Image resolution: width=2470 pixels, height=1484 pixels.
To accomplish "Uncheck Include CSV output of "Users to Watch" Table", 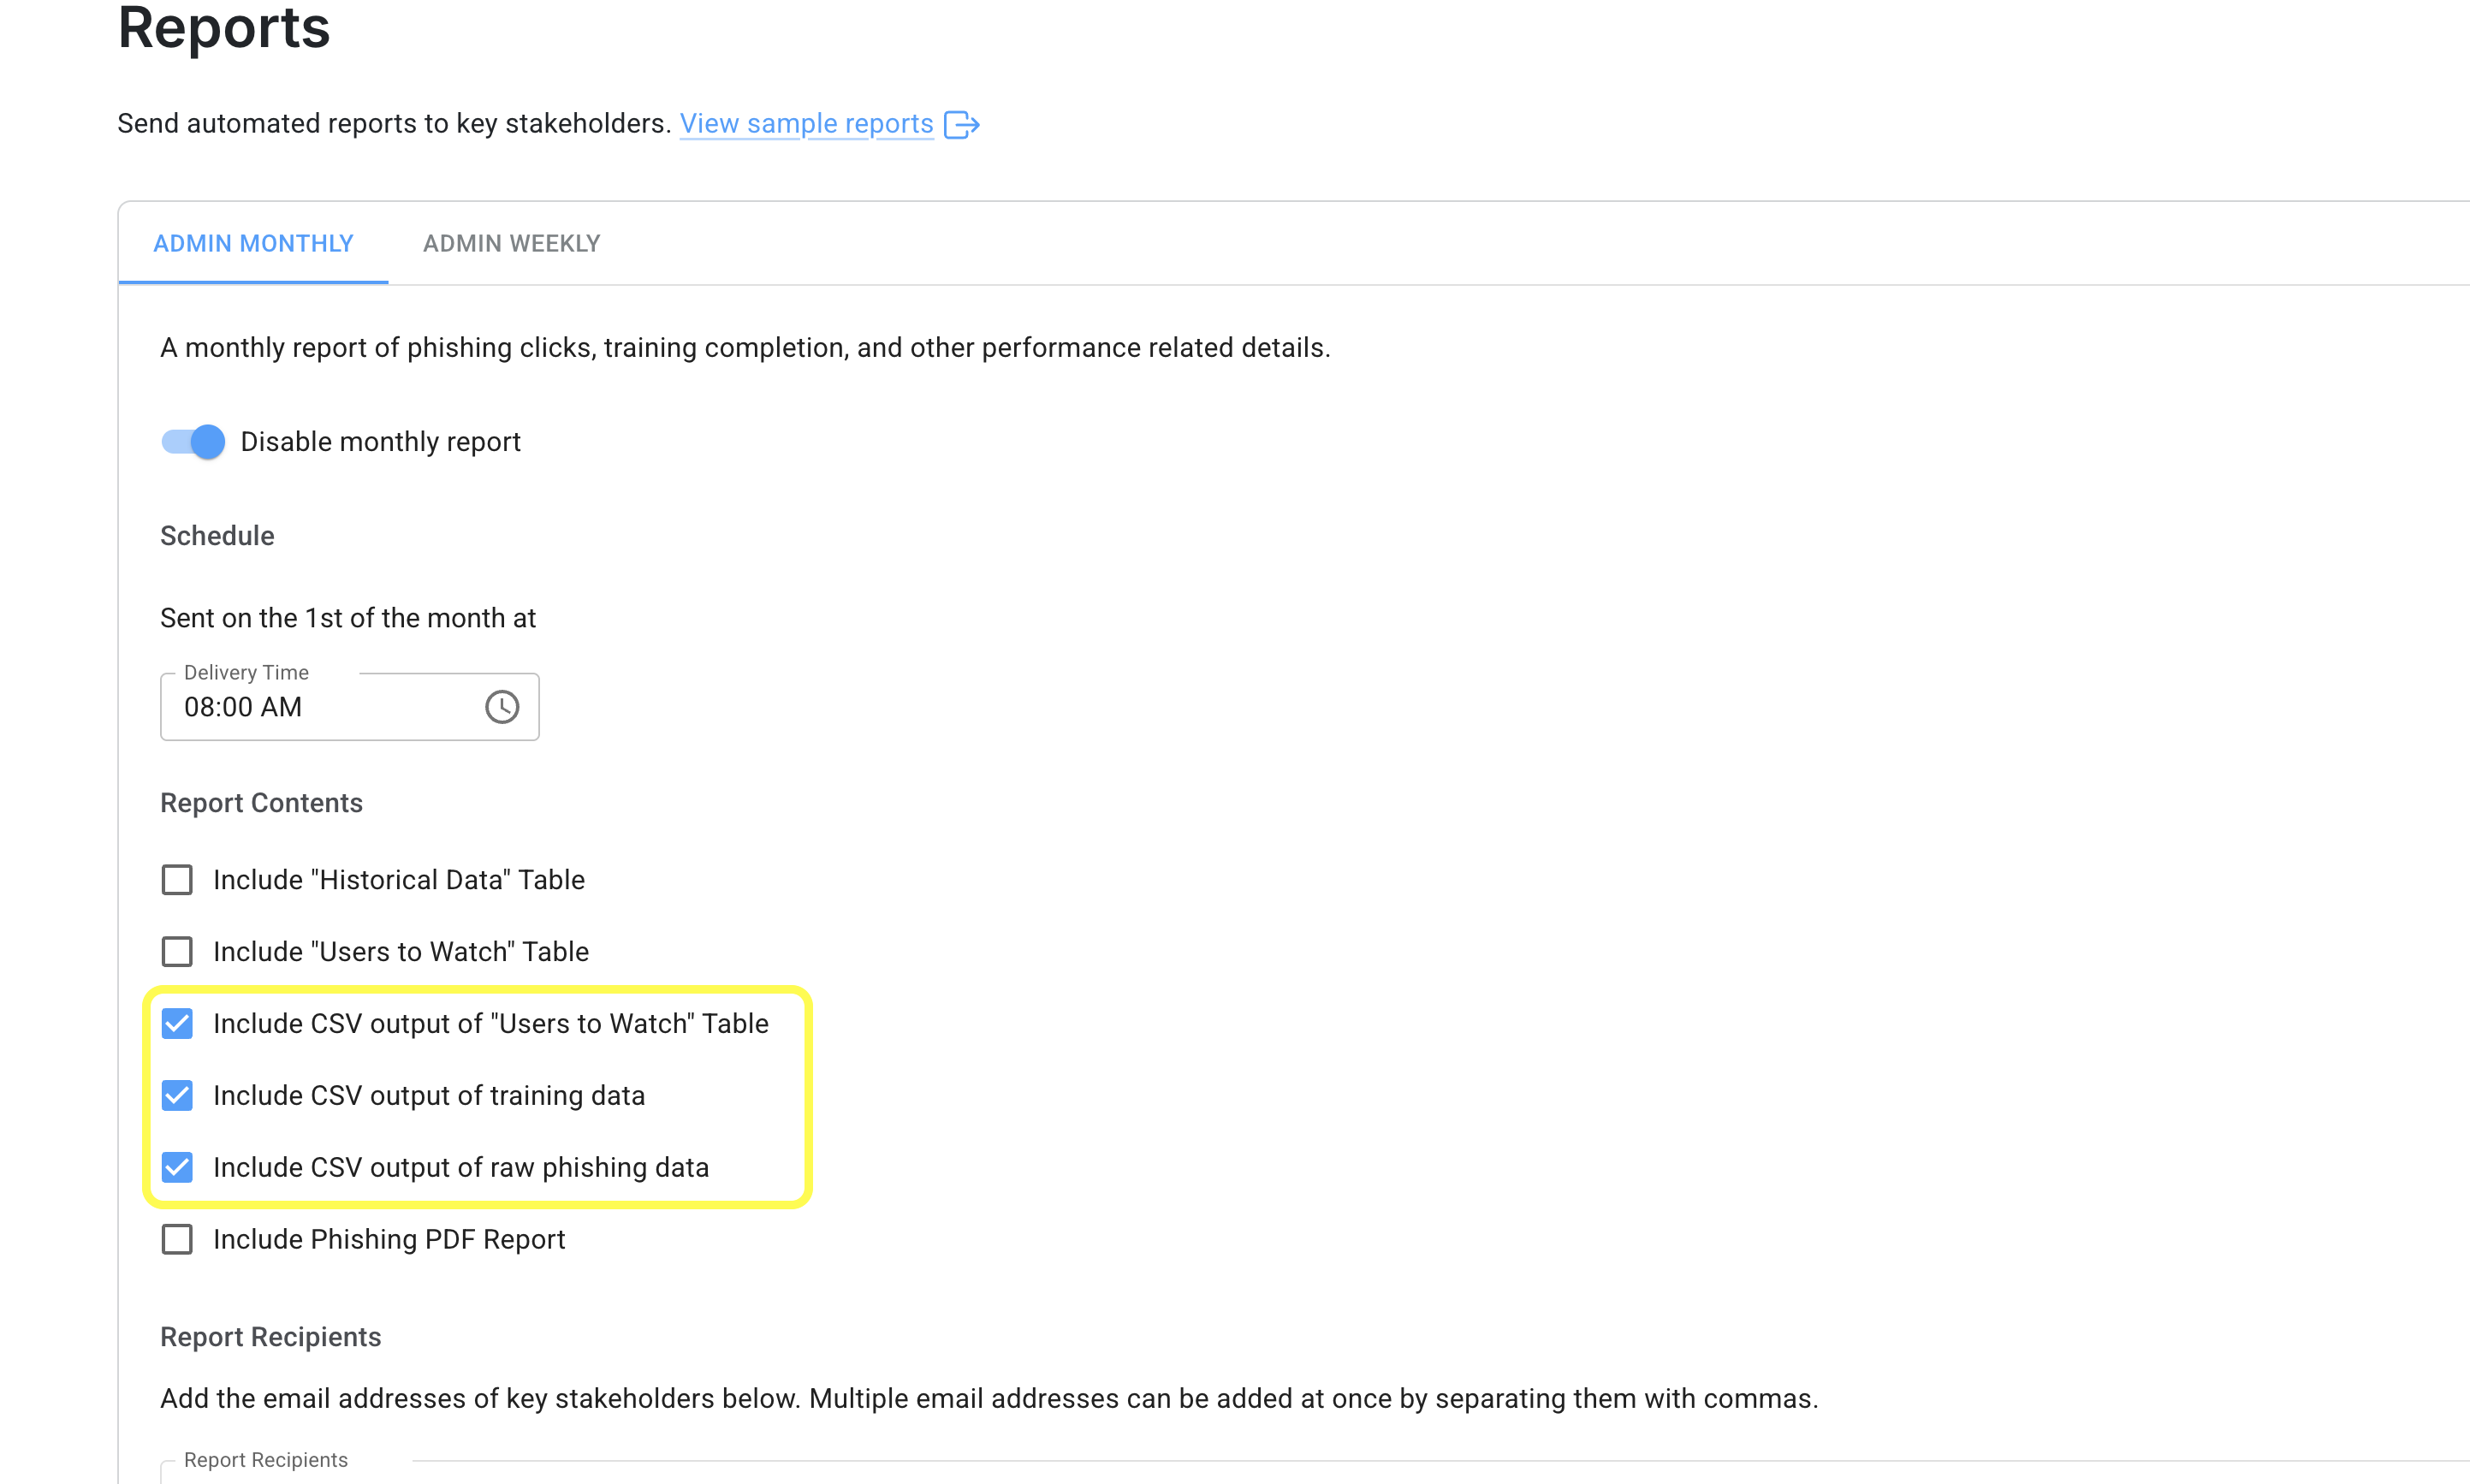I will [x=177, y=1023].
